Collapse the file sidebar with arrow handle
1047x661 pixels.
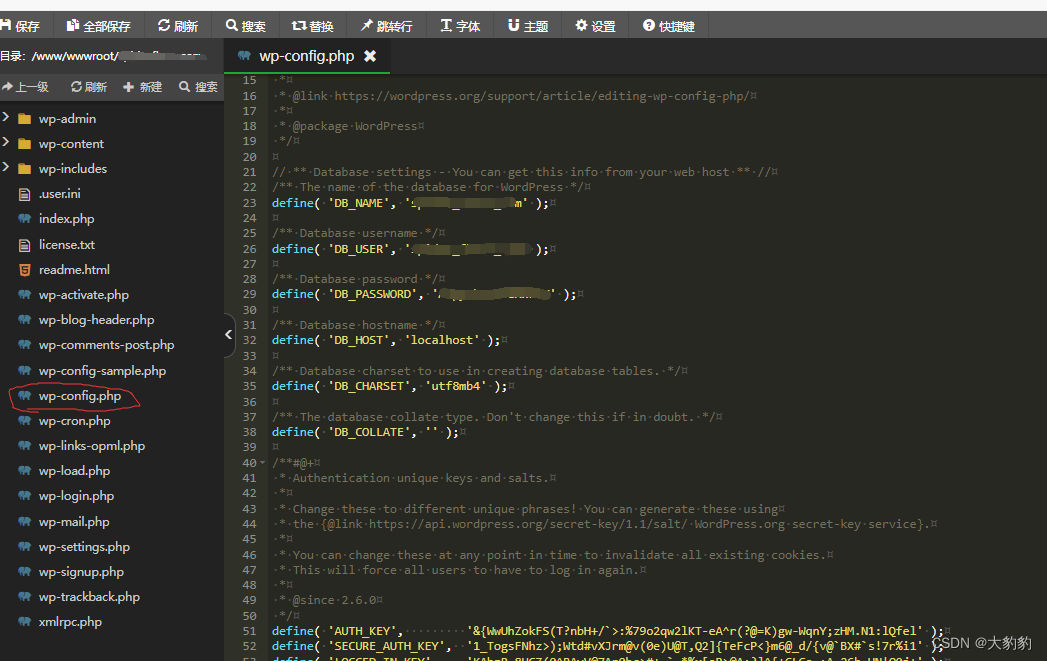[229, 336]
